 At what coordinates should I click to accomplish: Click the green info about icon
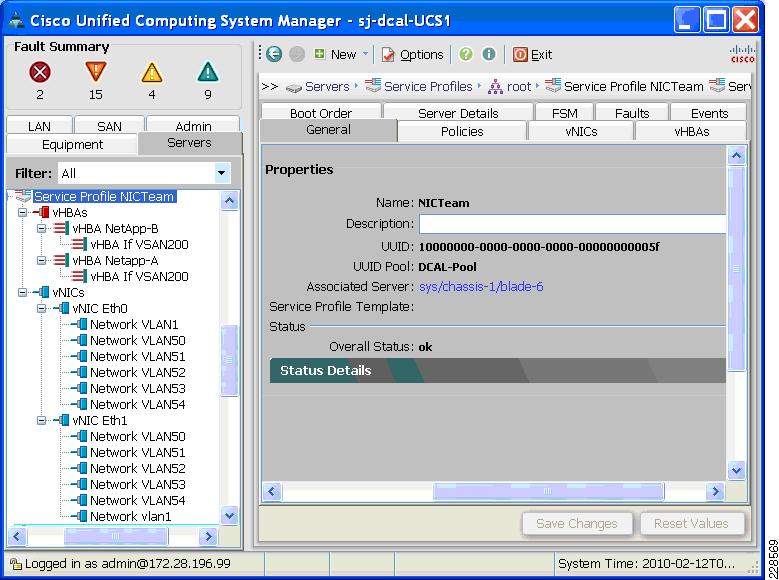489,54
